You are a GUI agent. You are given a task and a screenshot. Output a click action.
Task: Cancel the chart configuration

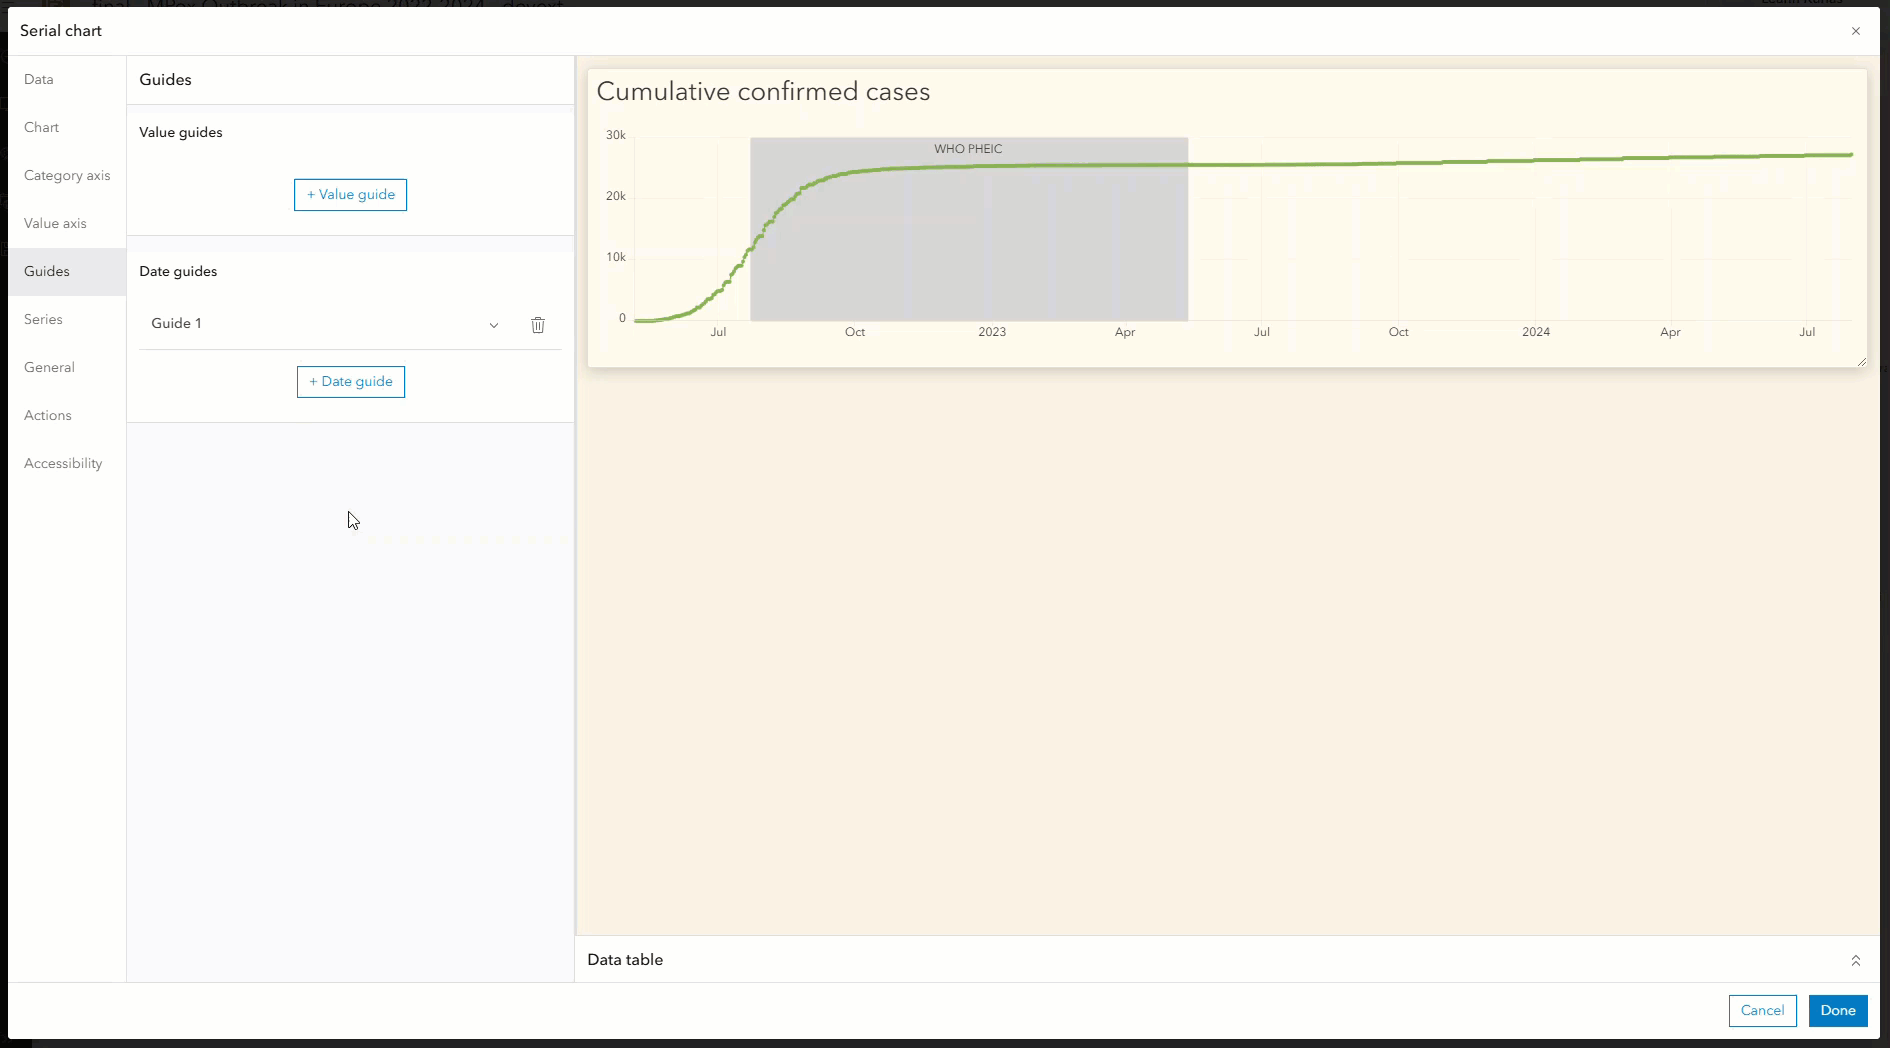point(1761,1010)
